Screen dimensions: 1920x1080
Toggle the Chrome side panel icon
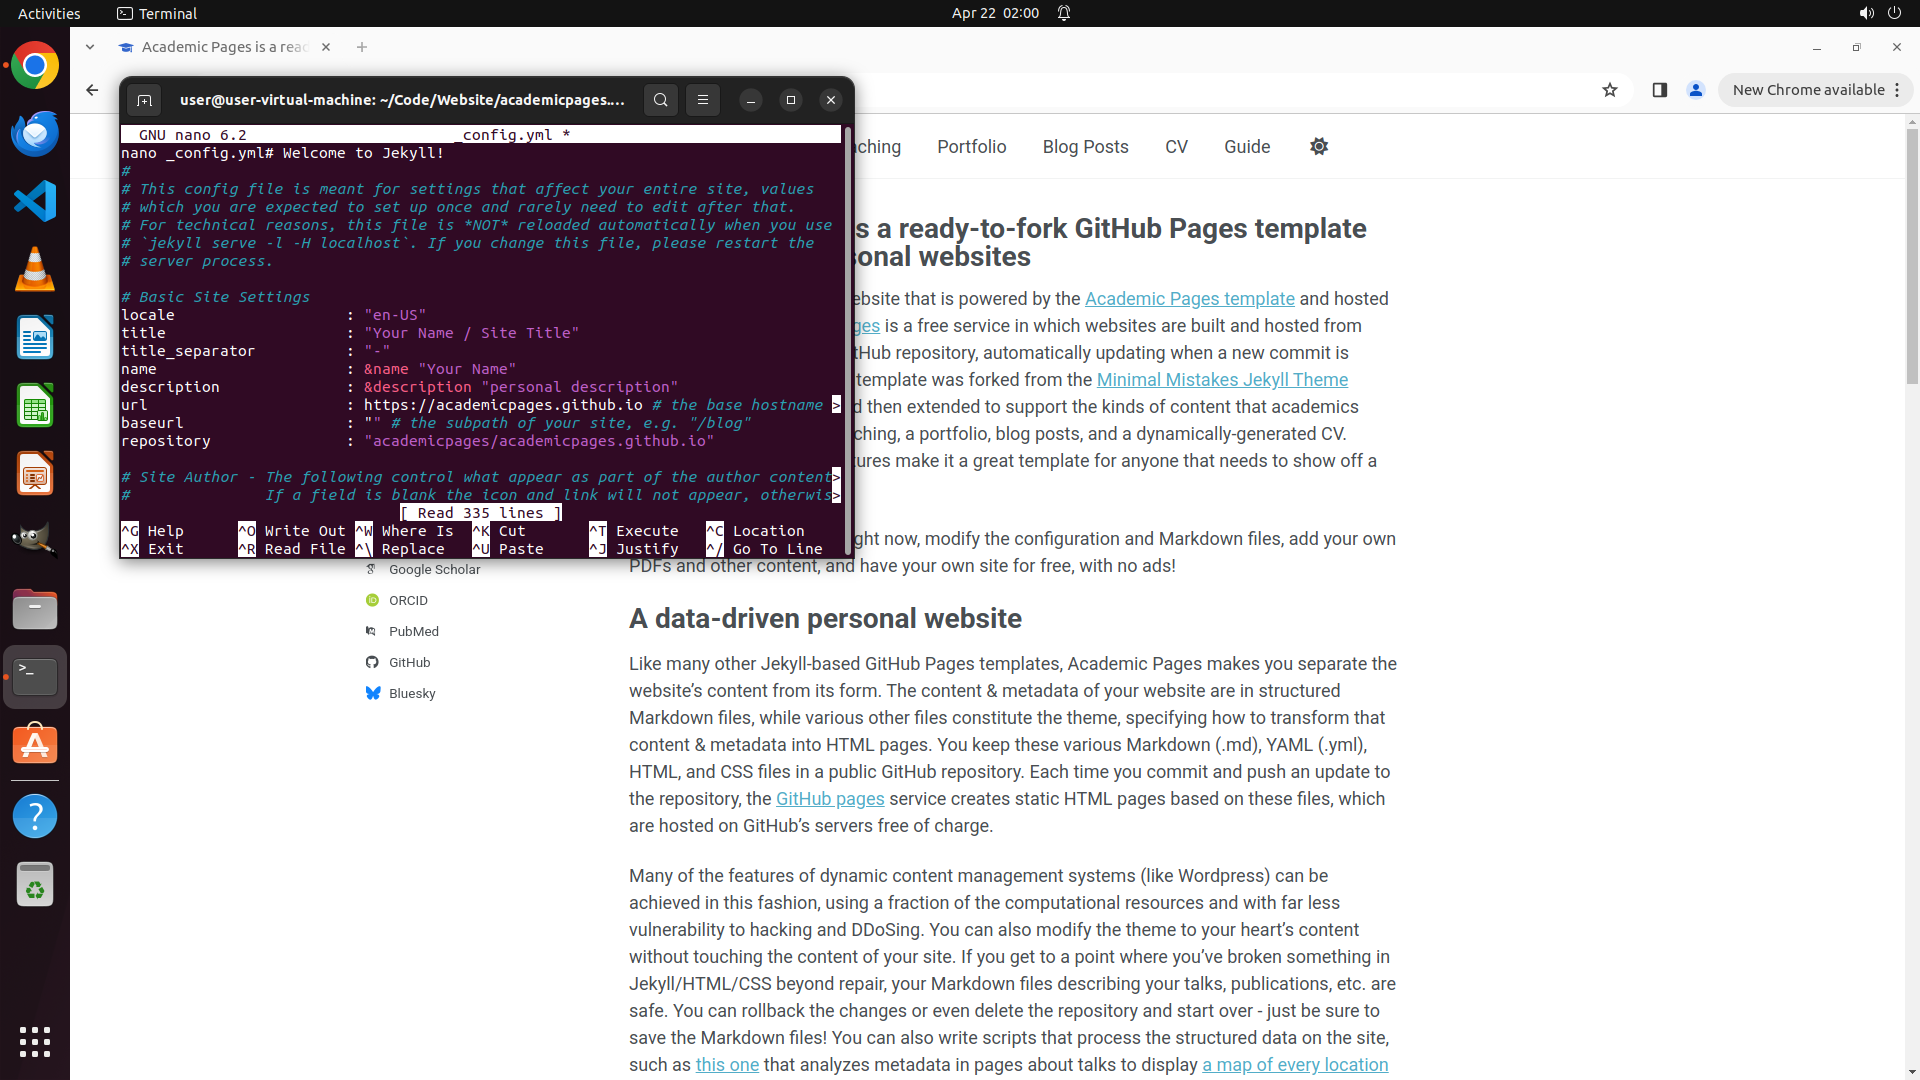pos(1660,90)
